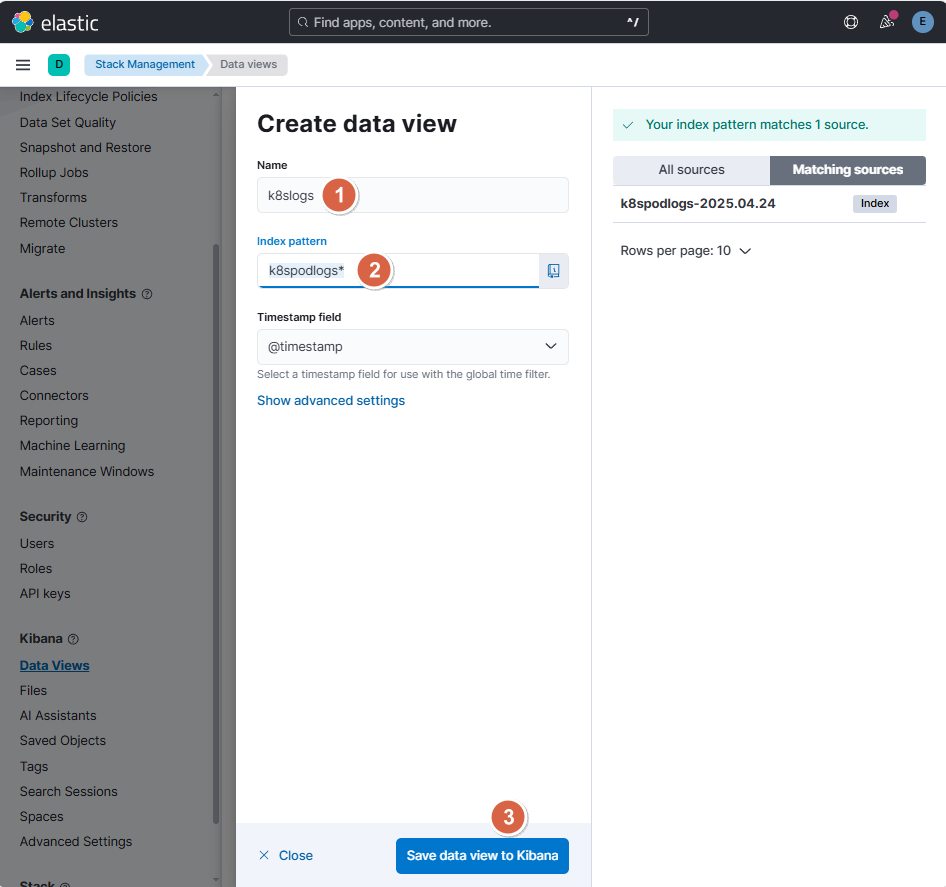This screenshot has width=946, height=887.
Task: Open Data Set Quality
Action: (x=68, y=122)
